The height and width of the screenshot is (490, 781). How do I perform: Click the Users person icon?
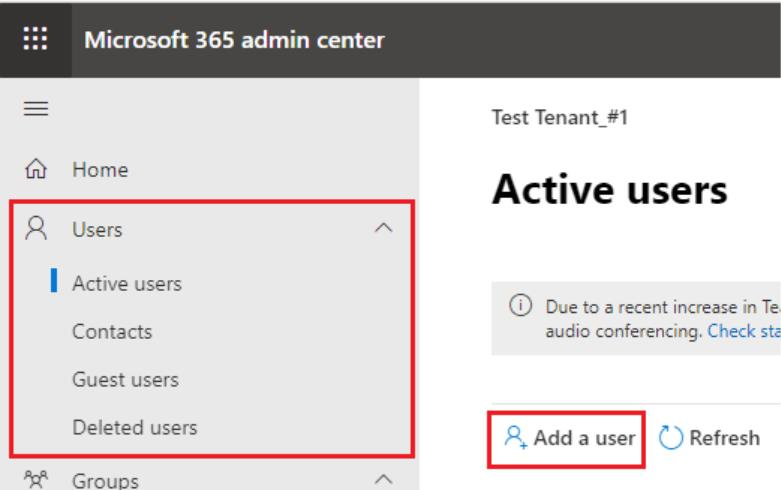35,231
